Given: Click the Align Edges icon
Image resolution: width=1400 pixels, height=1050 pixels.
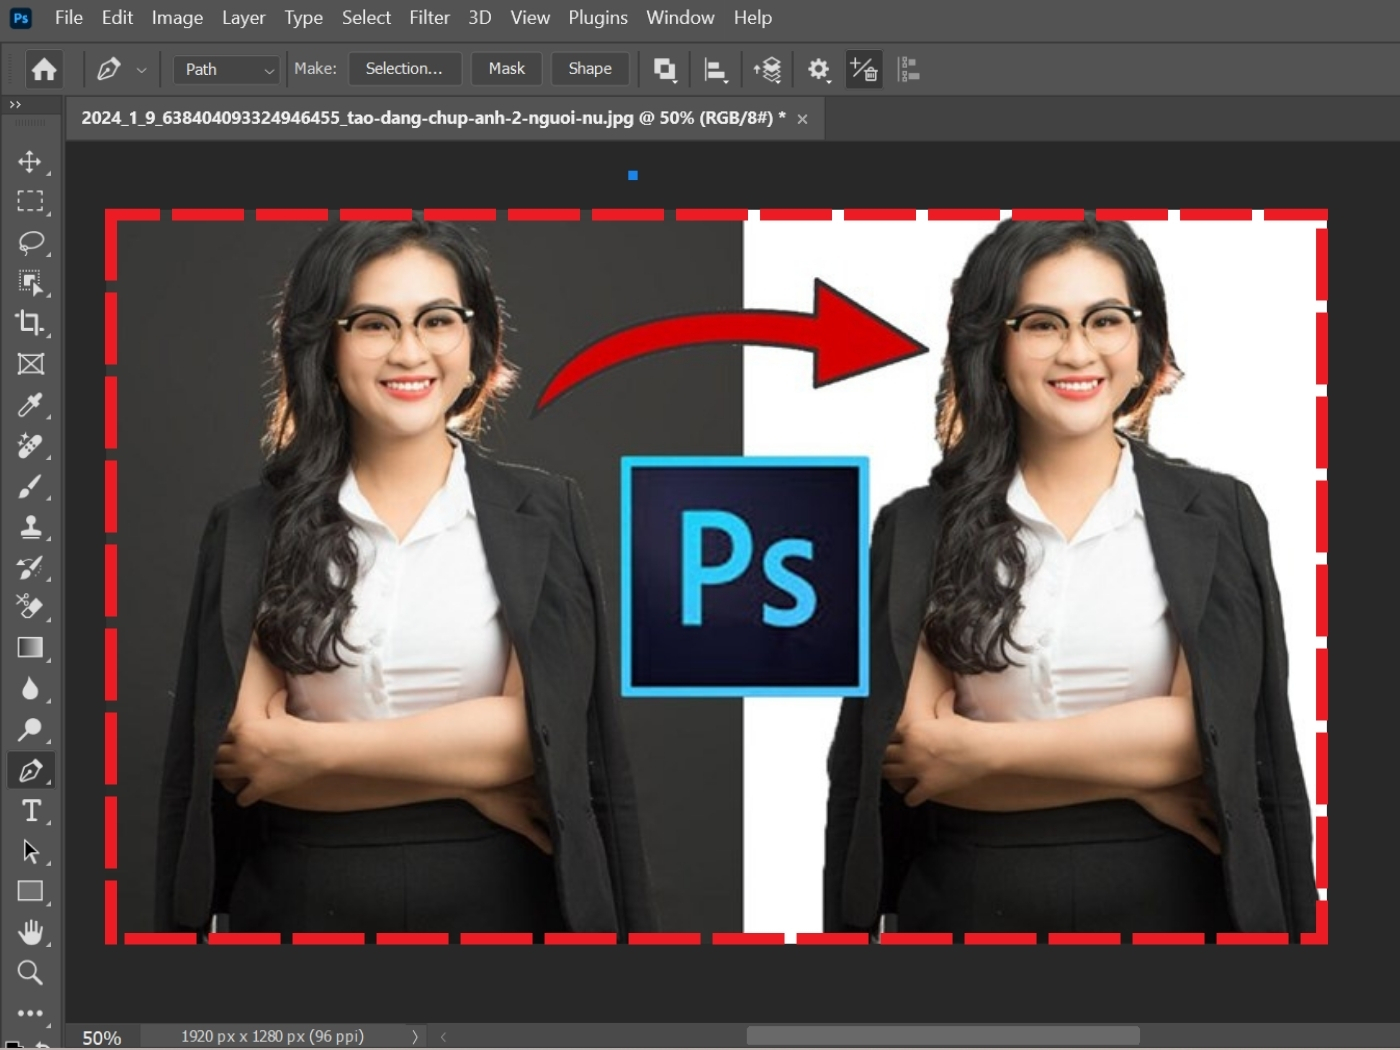Looking at the screenshot, I should click(909, 69).
